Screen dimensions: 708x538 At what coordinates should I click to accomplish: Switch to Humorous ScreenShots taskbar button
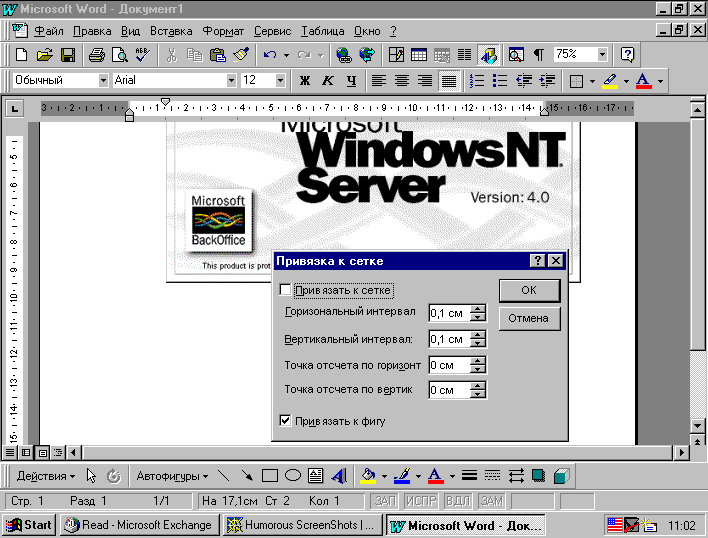pos(303,525)
